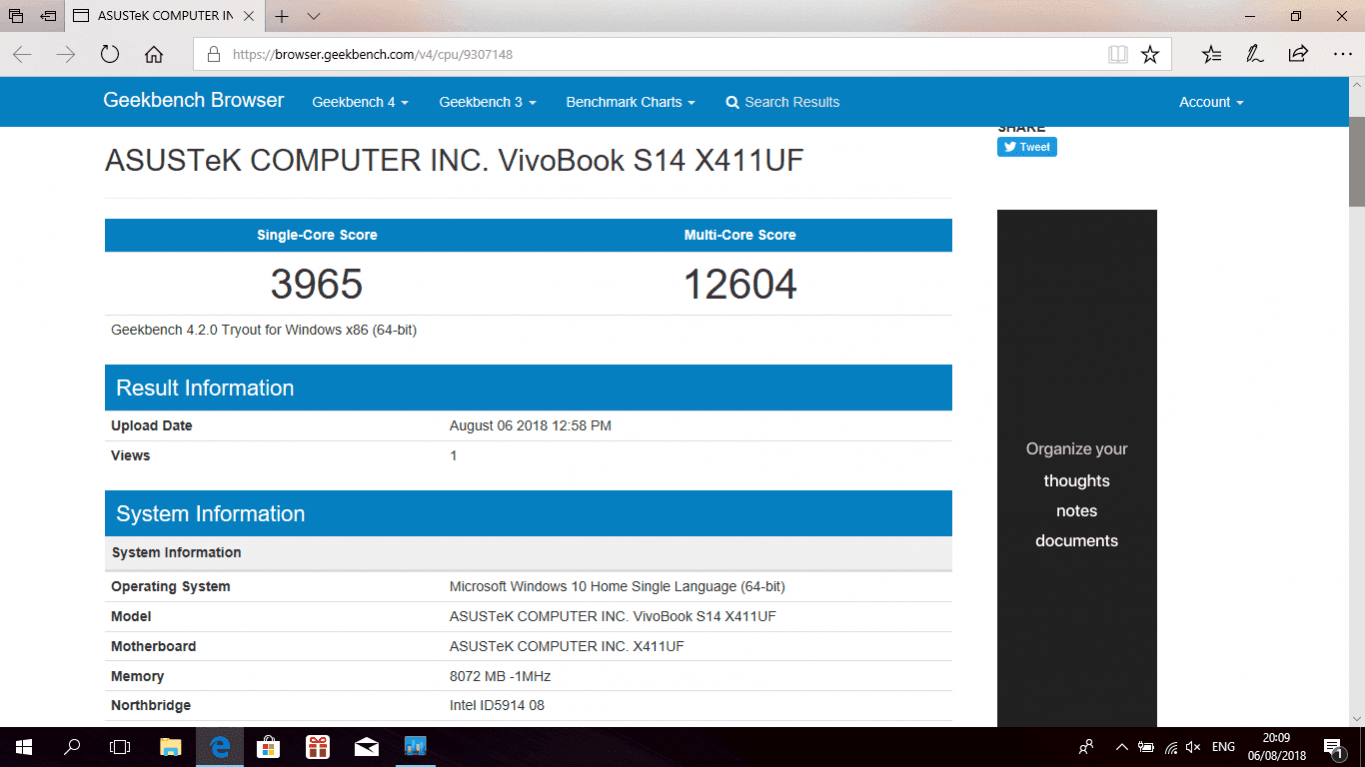Select the ASUSTeK COMPUTER browser tab
The image size is (1365, 767).
coord(164,16)
